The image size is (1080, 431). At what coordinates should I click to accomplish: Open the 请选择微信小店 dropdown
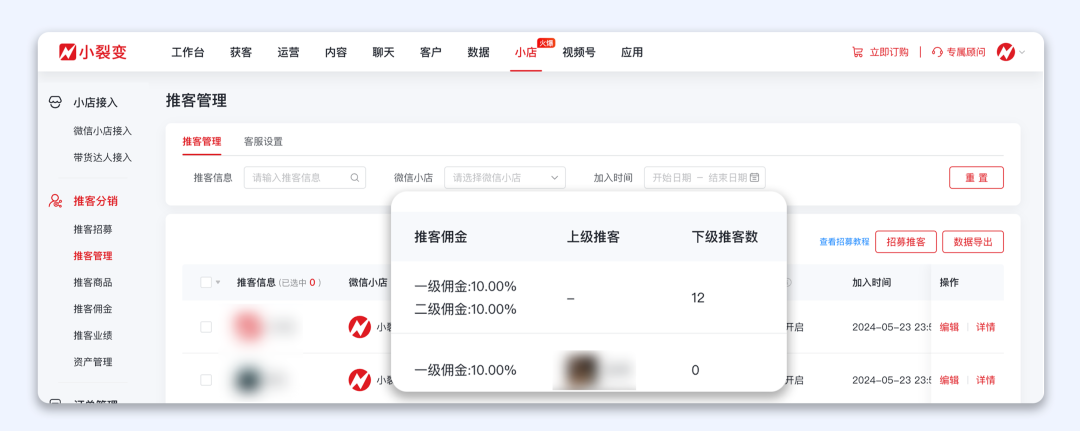tap(505, 178)
